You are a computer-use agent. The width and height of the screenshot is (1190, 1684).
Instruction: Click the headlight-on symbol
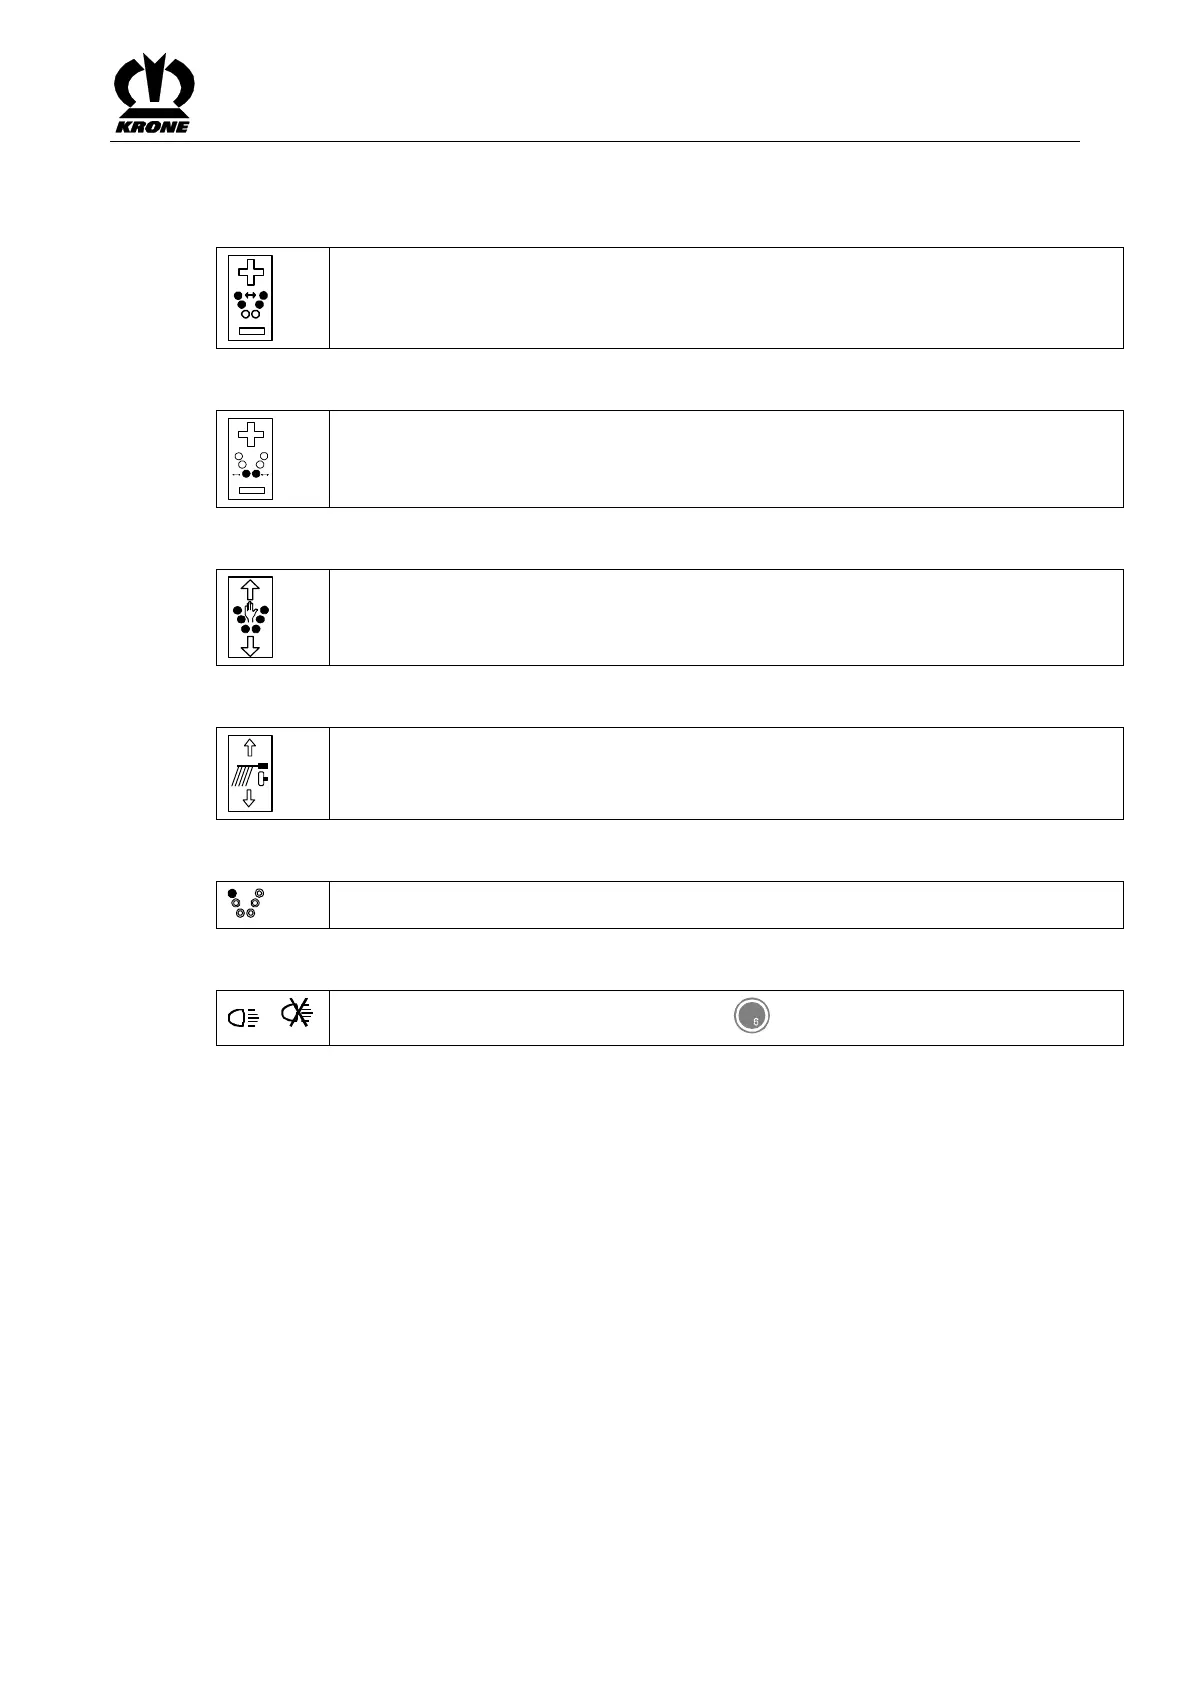242,1018
